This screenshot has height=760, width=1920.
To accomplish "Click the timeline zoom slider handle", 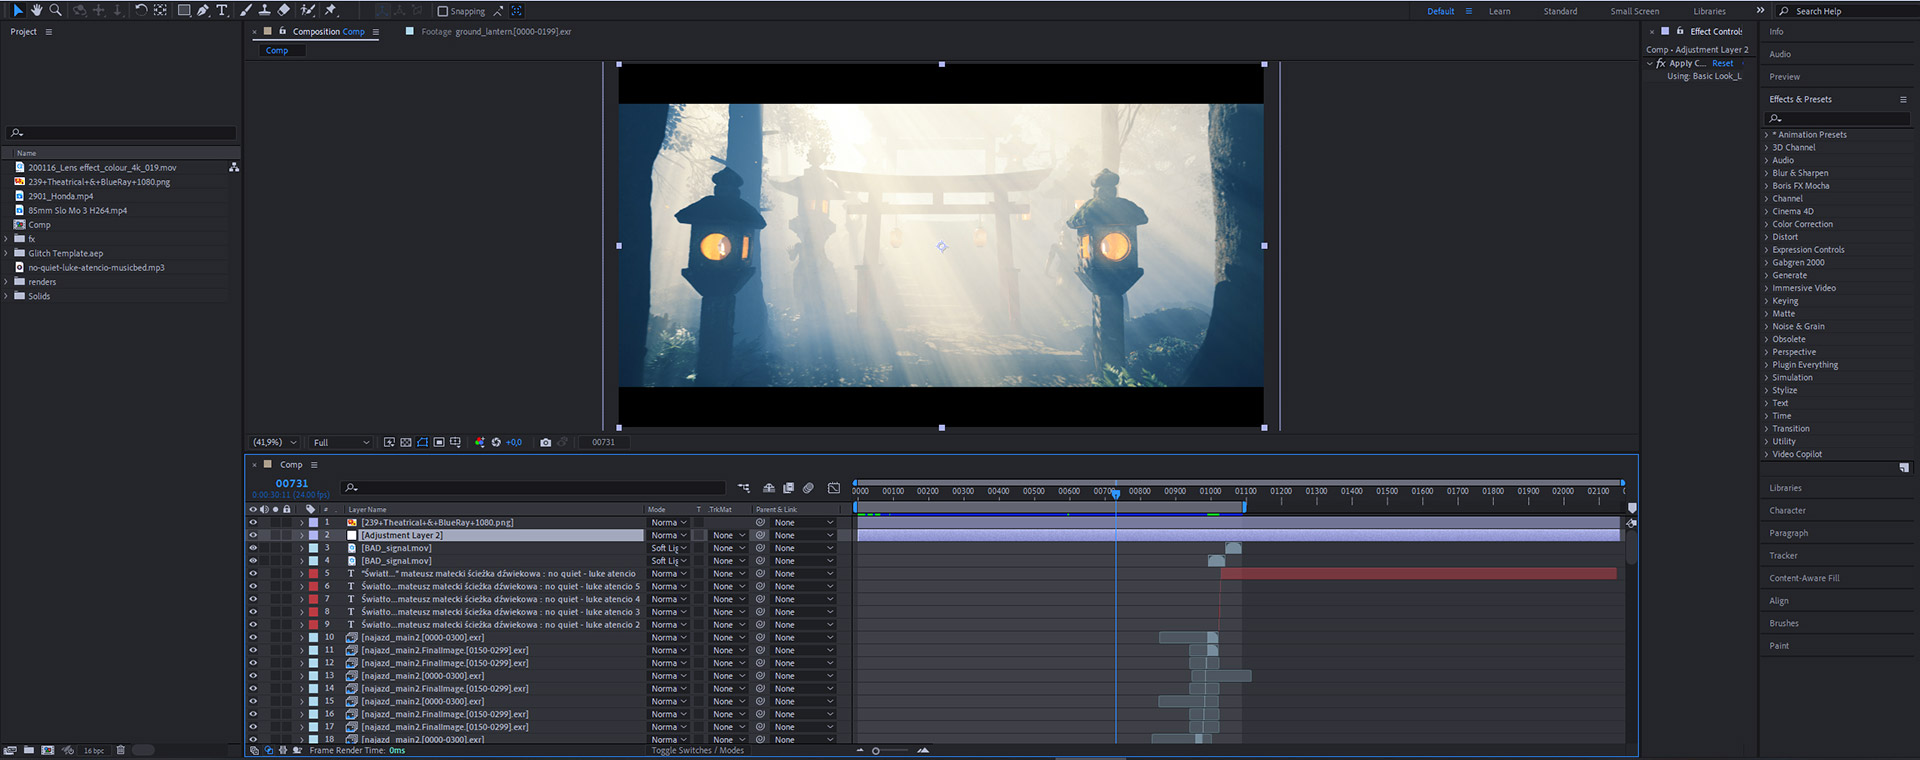I will point(876,750).
